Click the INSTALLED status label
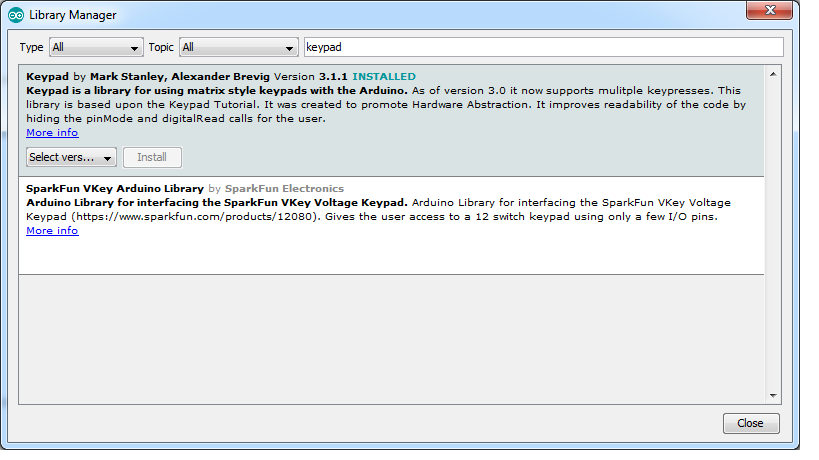Viewport: 819px width, 460px height. pos(384,77)
